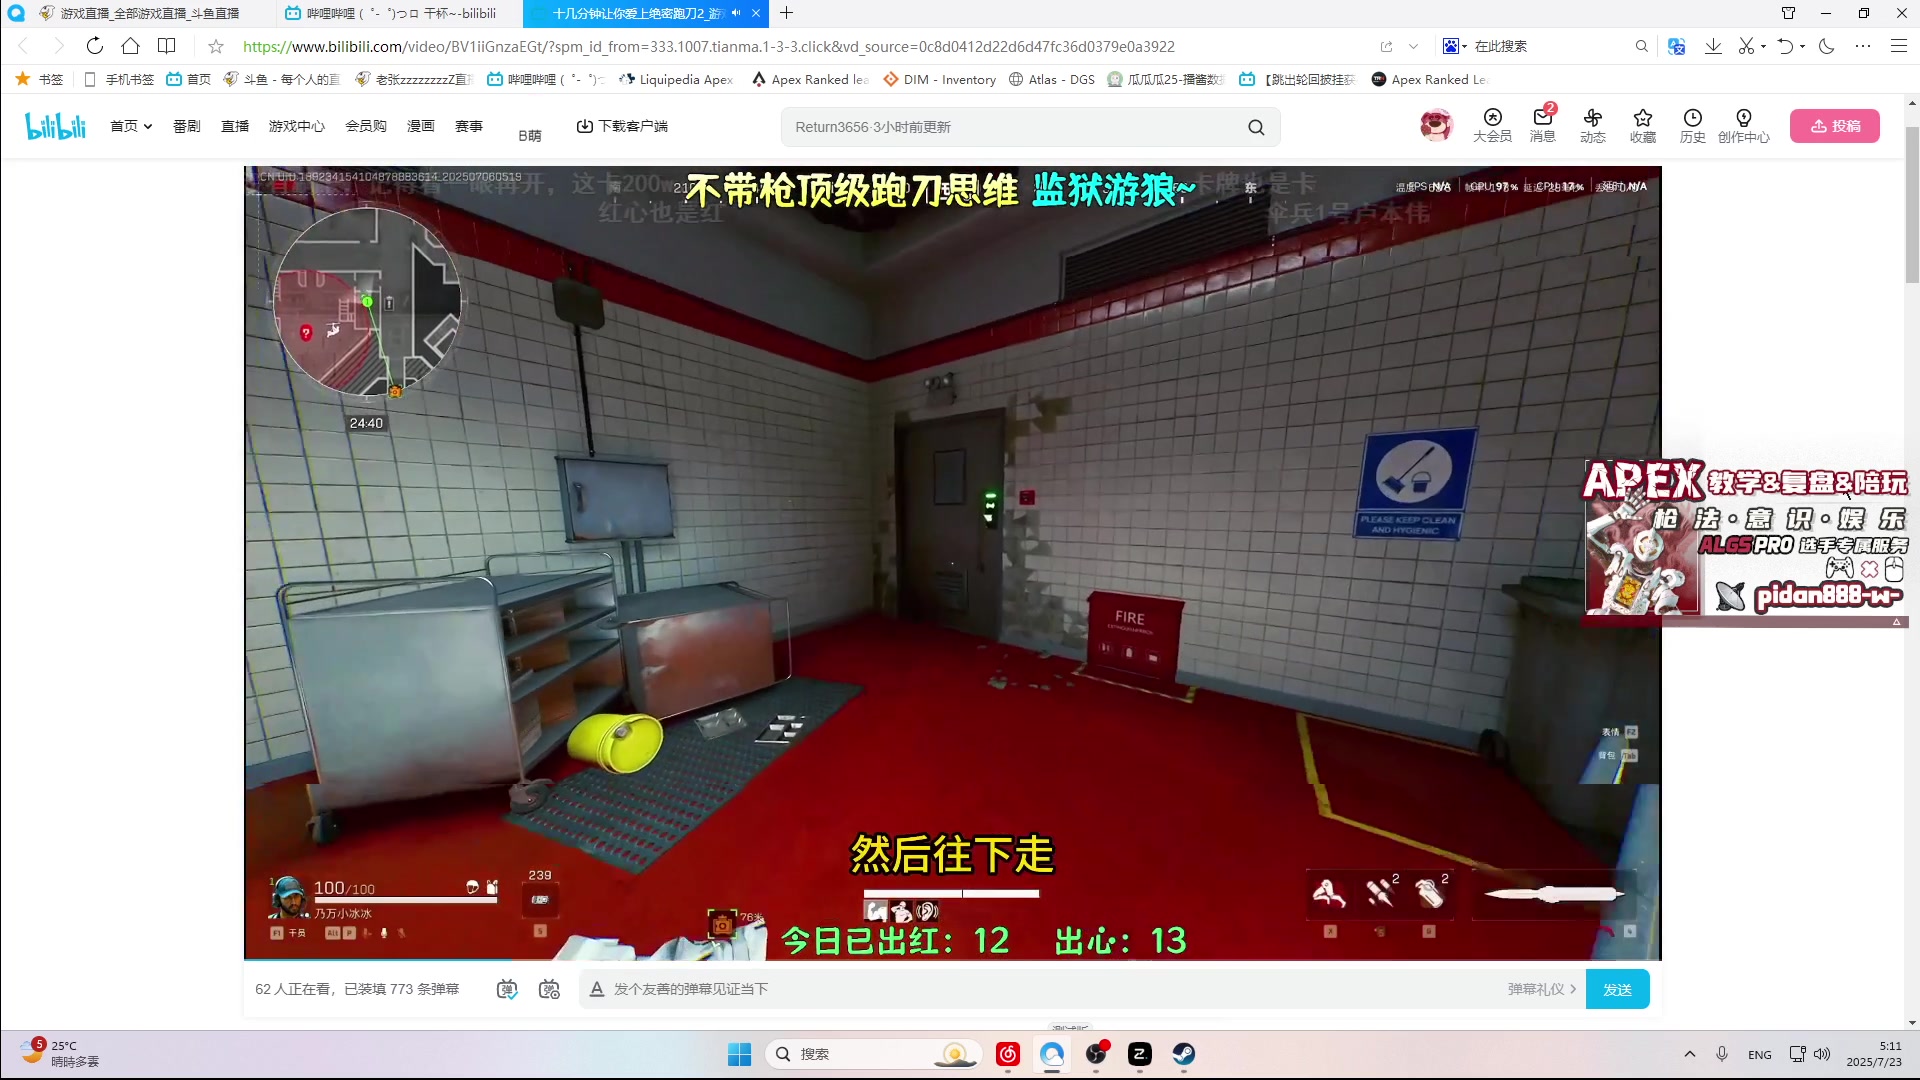Click the video player to pause
This screenshot has height=1080, width=1920.
pos(952,562)
